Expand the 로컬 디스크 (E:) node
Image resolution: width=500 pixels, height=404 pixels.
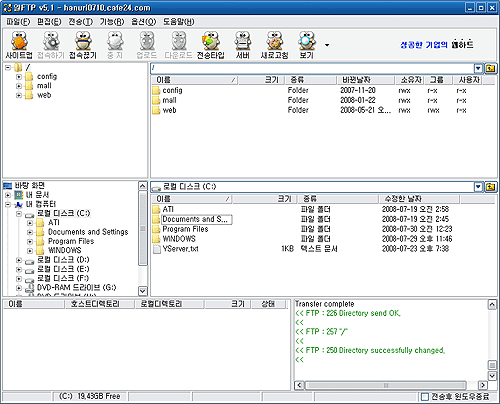pos(19,269)
